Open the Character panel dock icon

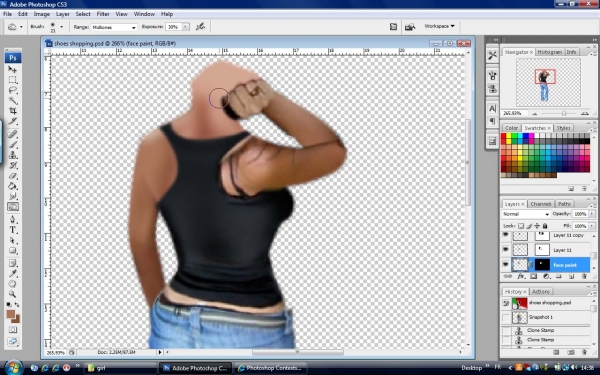coord(492,108)
